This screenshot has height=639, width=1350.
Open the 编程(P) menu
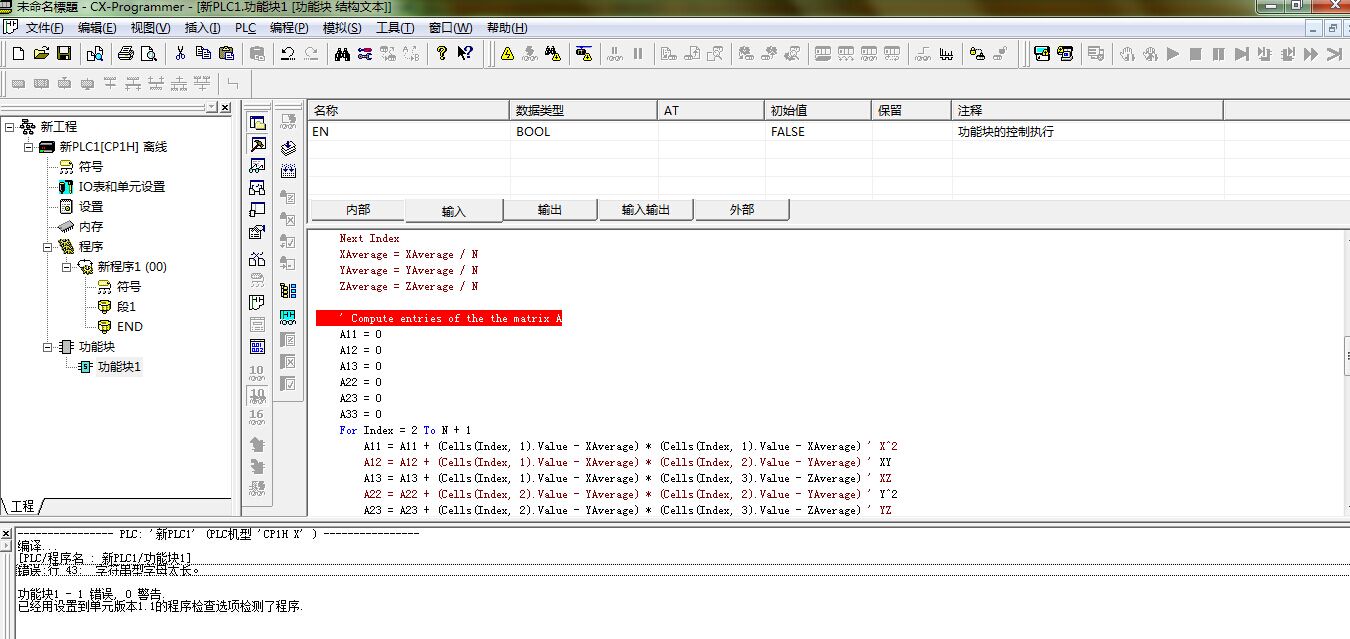pyautogui.click(x=289, y=28)
